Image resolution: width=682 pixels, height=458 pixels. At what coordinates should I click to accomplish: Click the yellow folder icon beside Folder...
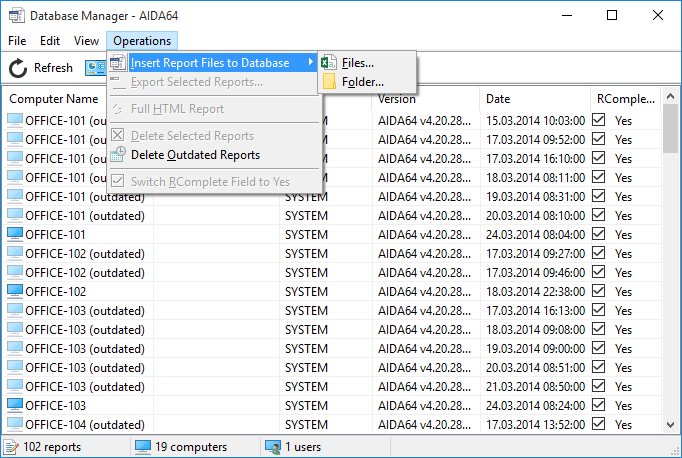329,82
